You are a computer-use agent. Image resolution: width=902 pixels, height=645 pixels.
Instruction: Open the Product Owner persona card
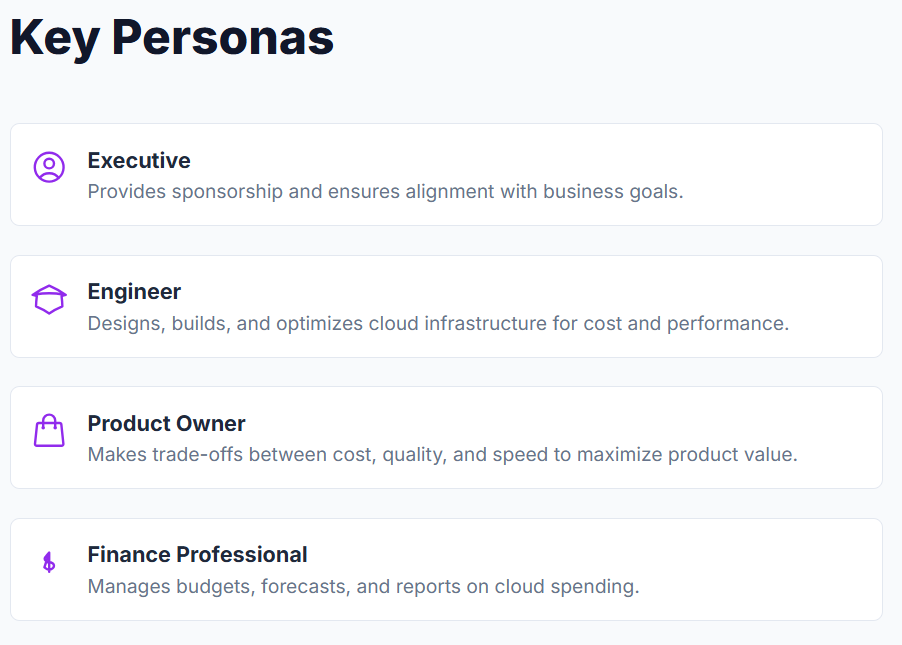[446, 437]
